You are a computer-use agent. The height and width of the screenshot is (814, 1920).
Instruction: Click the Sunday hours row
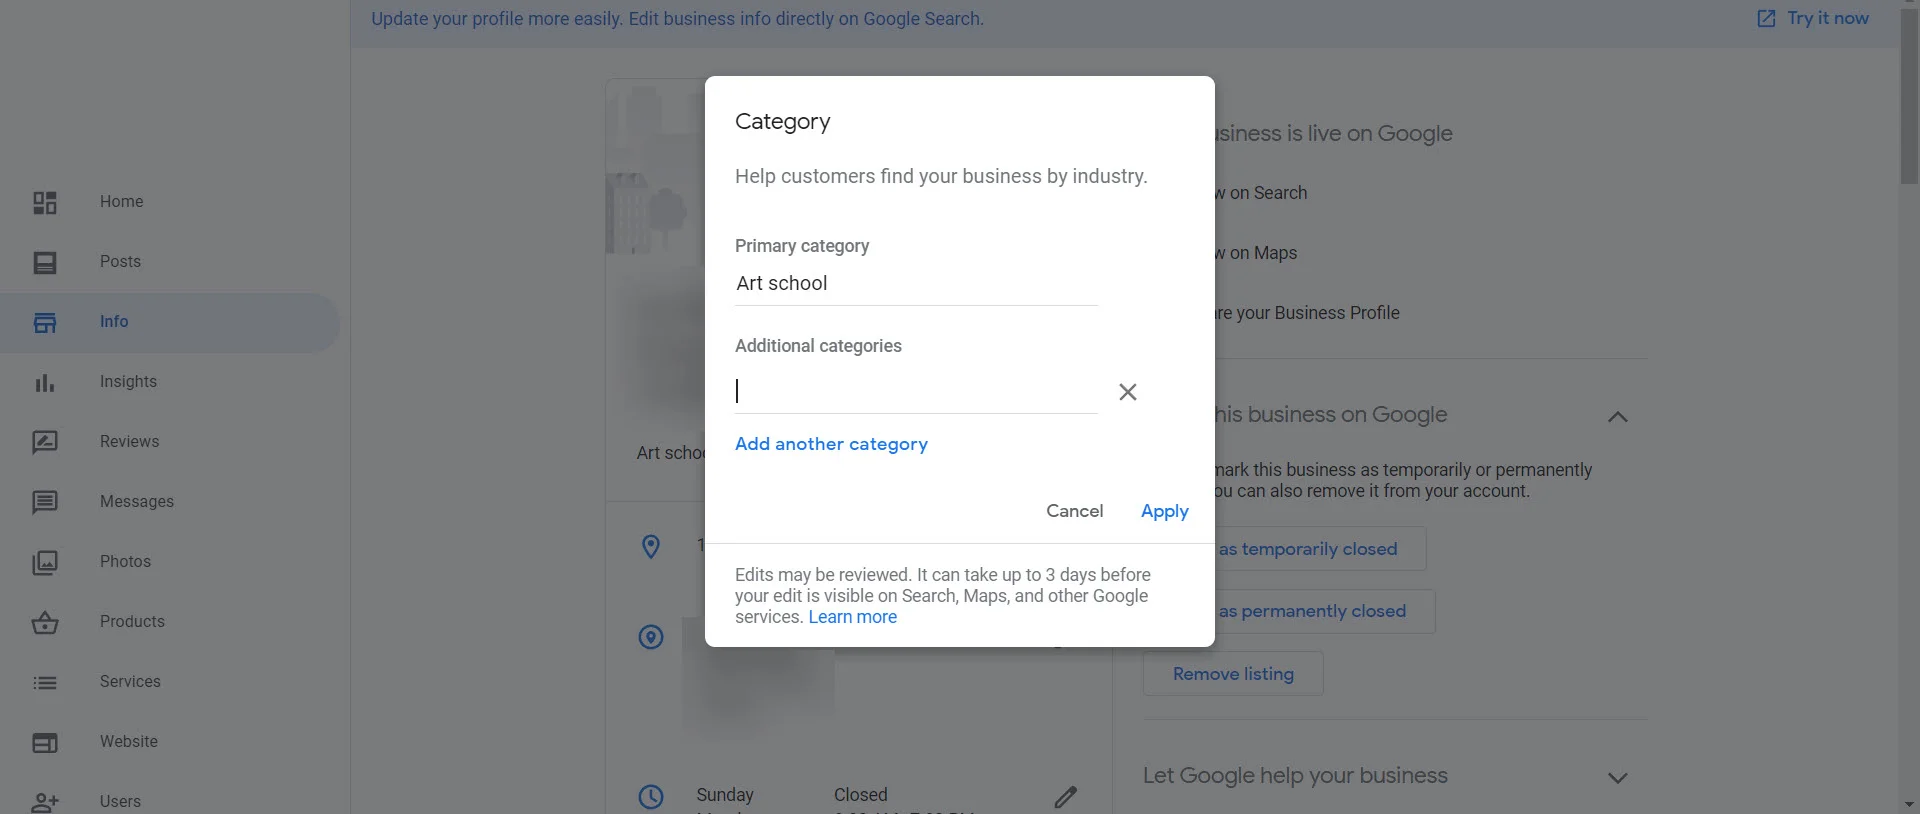792,795
